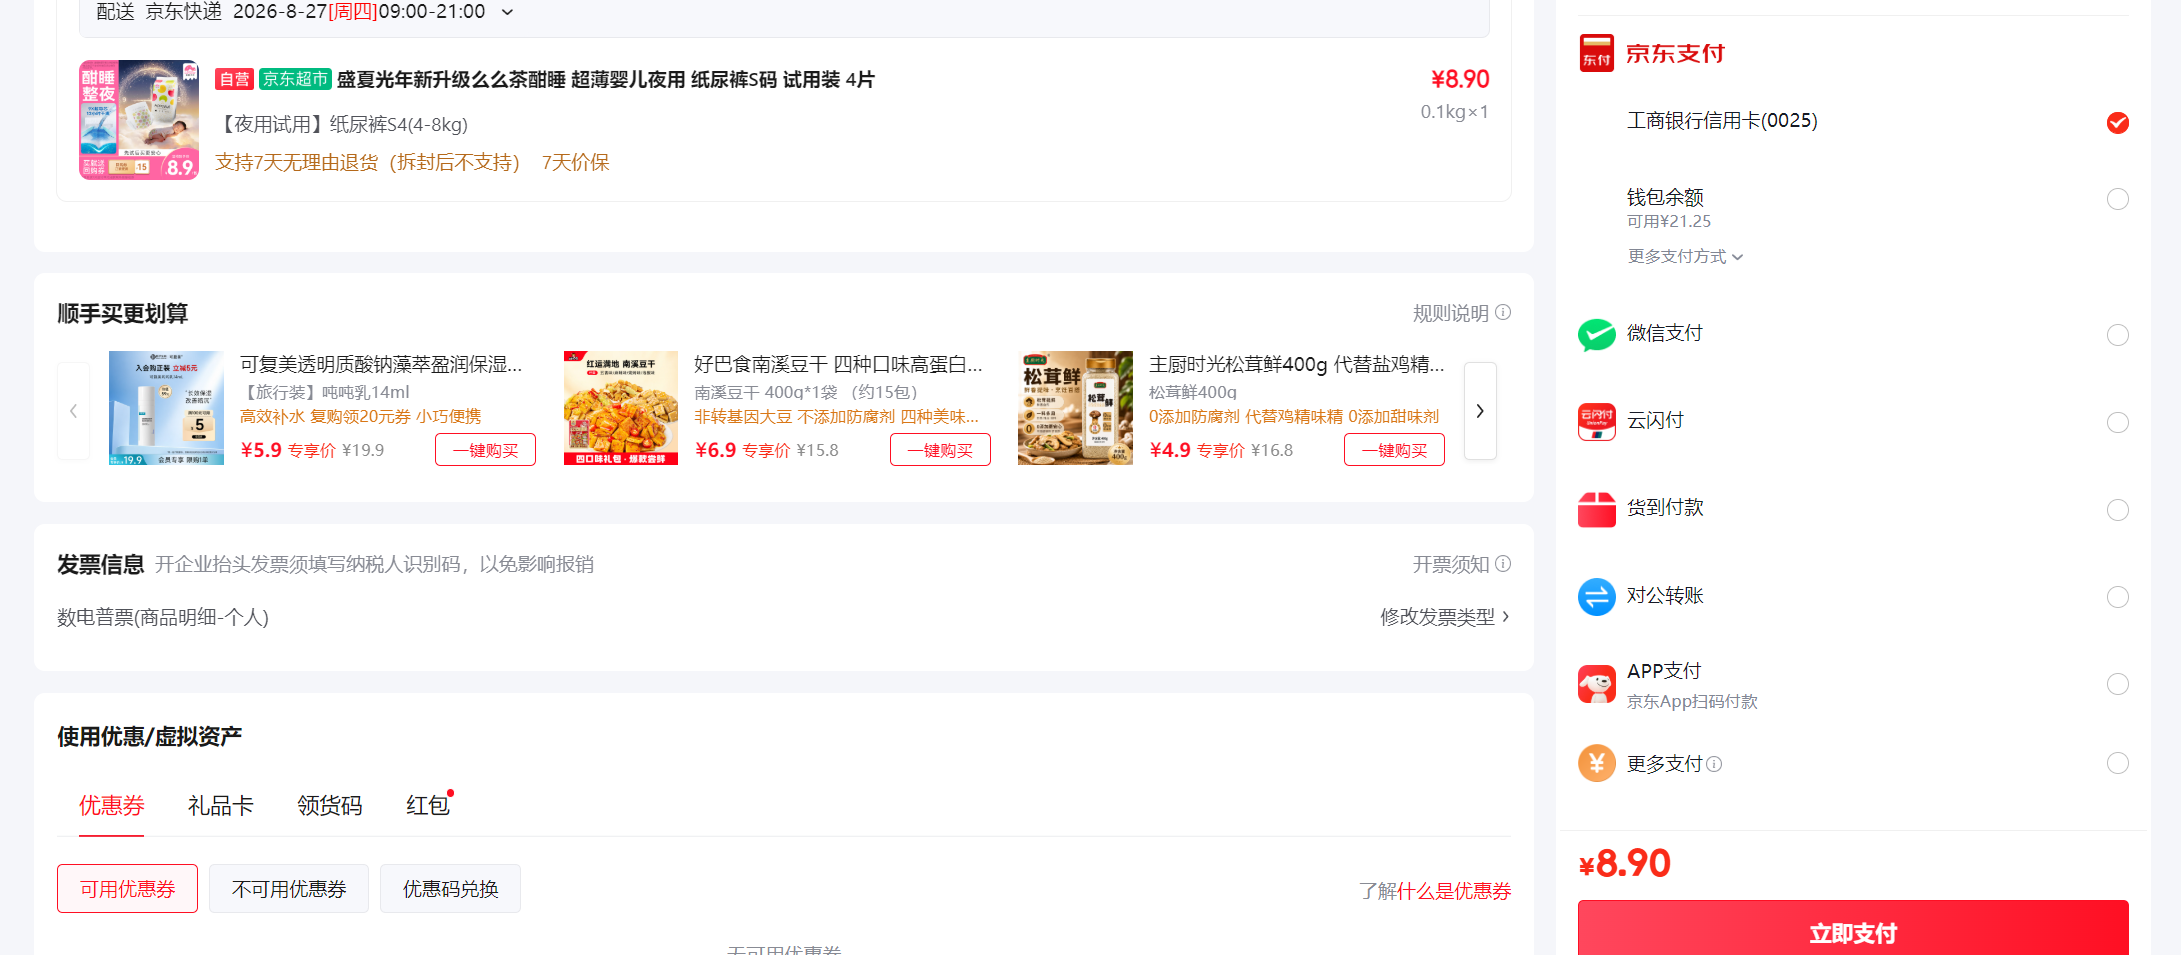Click the 好巴食南溪豆干 product title

[838, 364]
